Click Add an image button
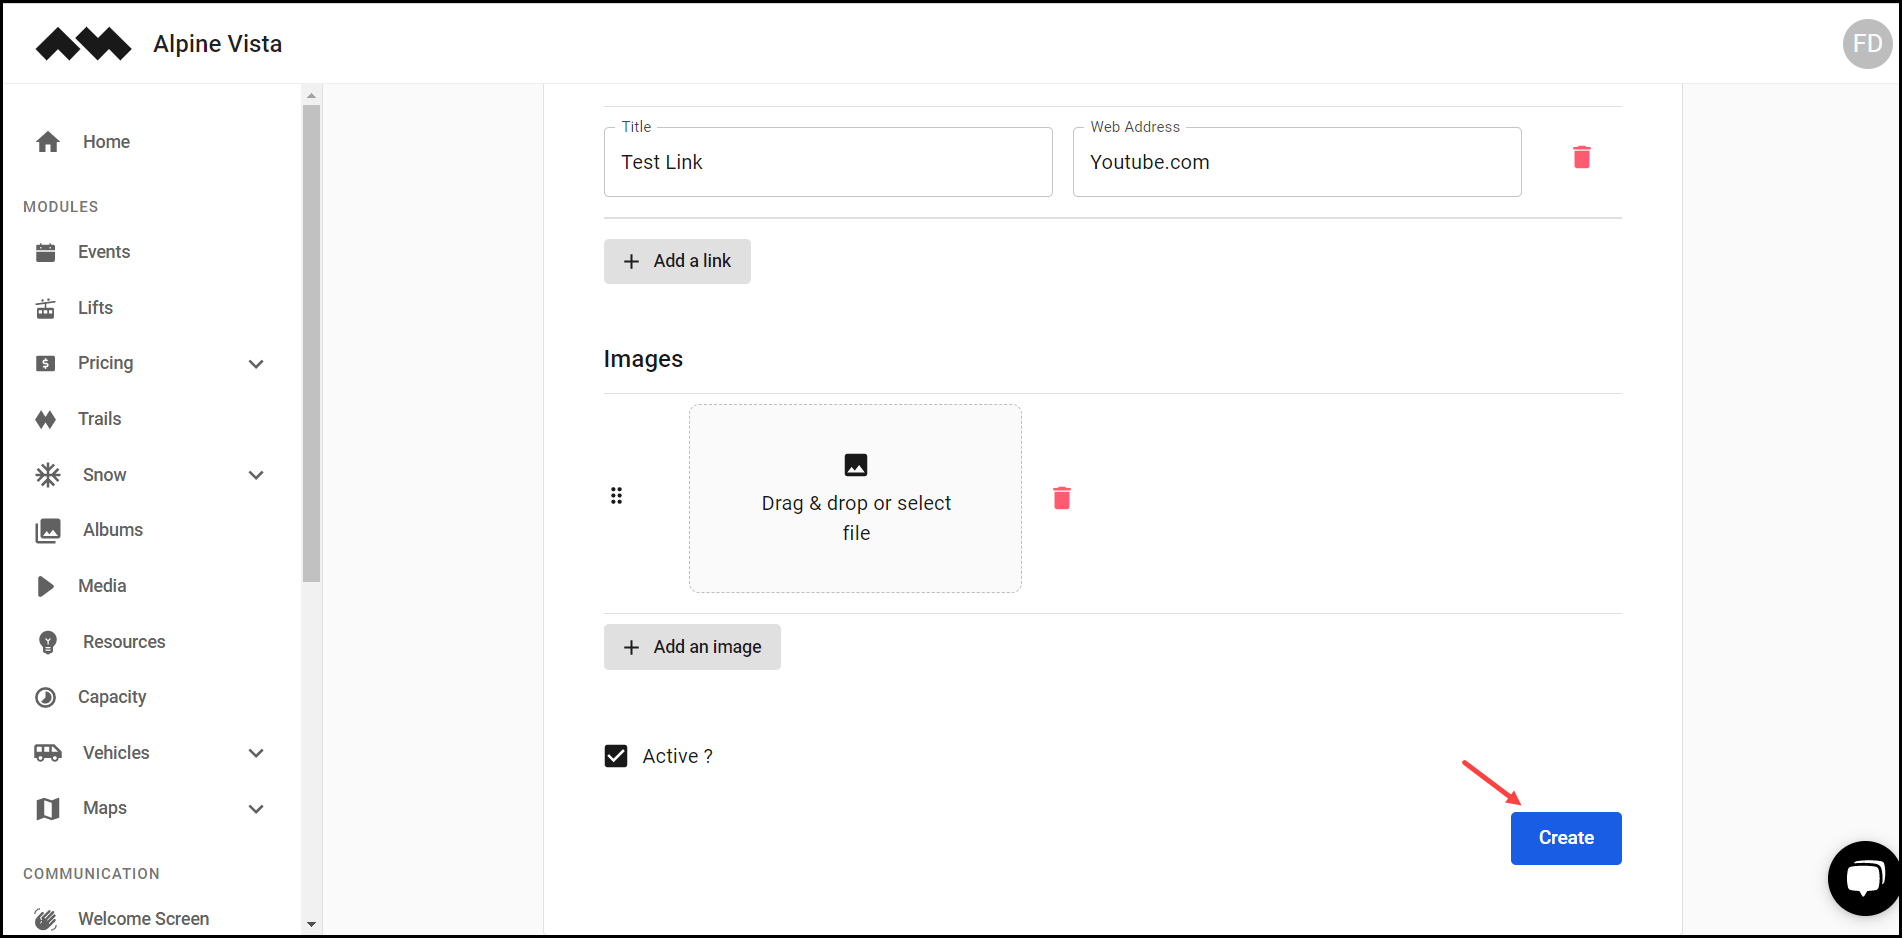This screenshot has width=1902, height=938. coord(692,647)
